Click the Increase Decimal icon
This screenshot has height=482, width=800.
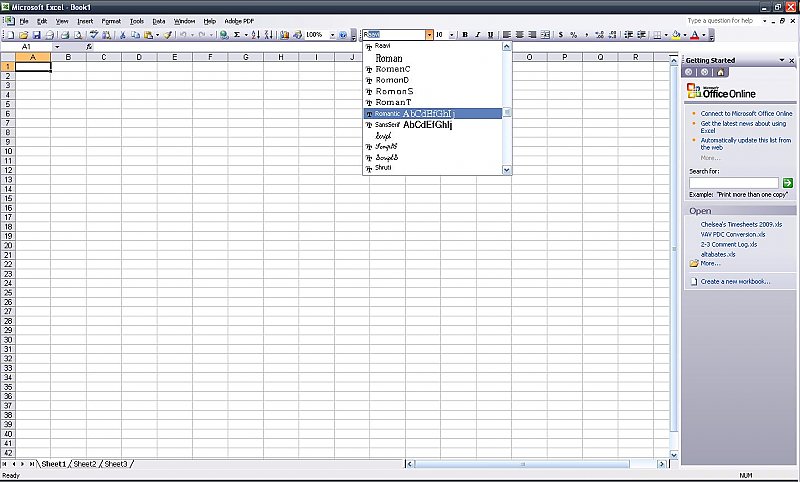599,35
